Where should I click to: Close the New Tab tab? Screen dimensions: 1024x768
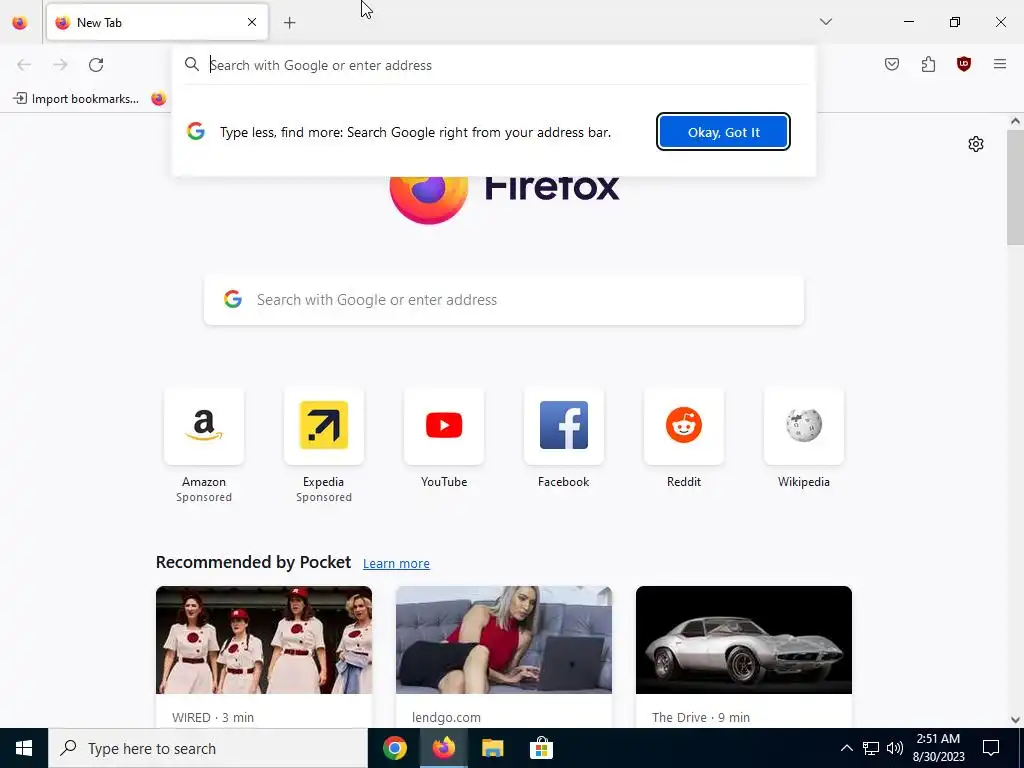251,22
